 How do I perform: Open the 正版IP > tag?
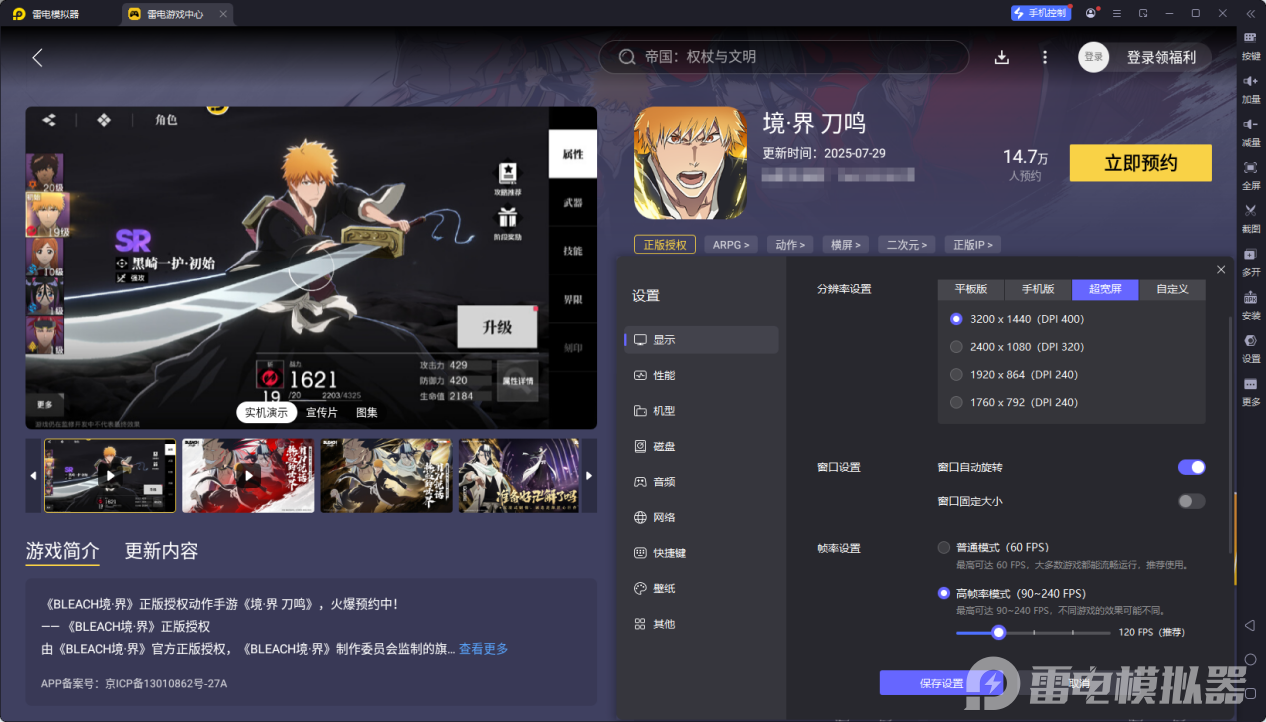[x=973, y=245]
